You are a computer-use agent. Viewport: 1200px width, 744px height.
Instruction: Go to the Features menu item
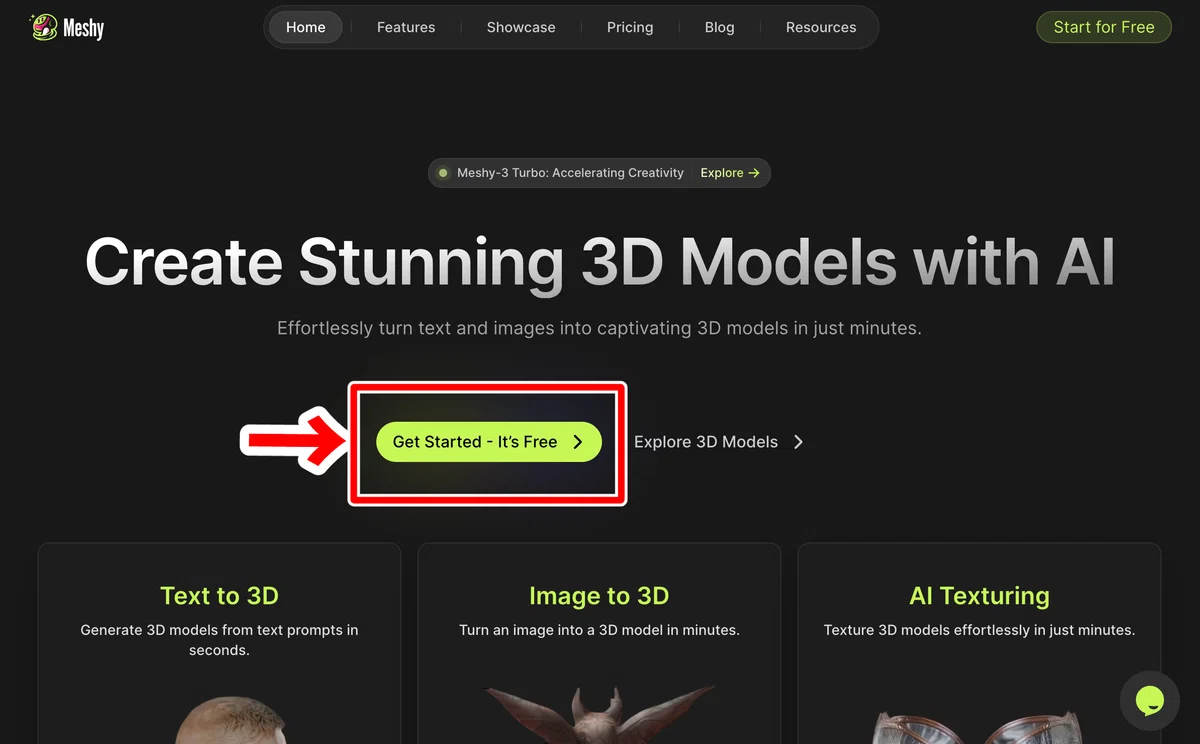click(406, 27)
